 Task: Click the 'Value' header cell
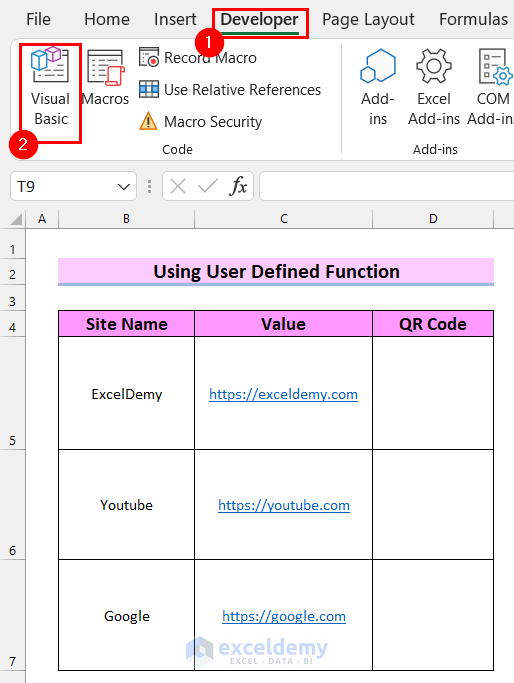284,324
